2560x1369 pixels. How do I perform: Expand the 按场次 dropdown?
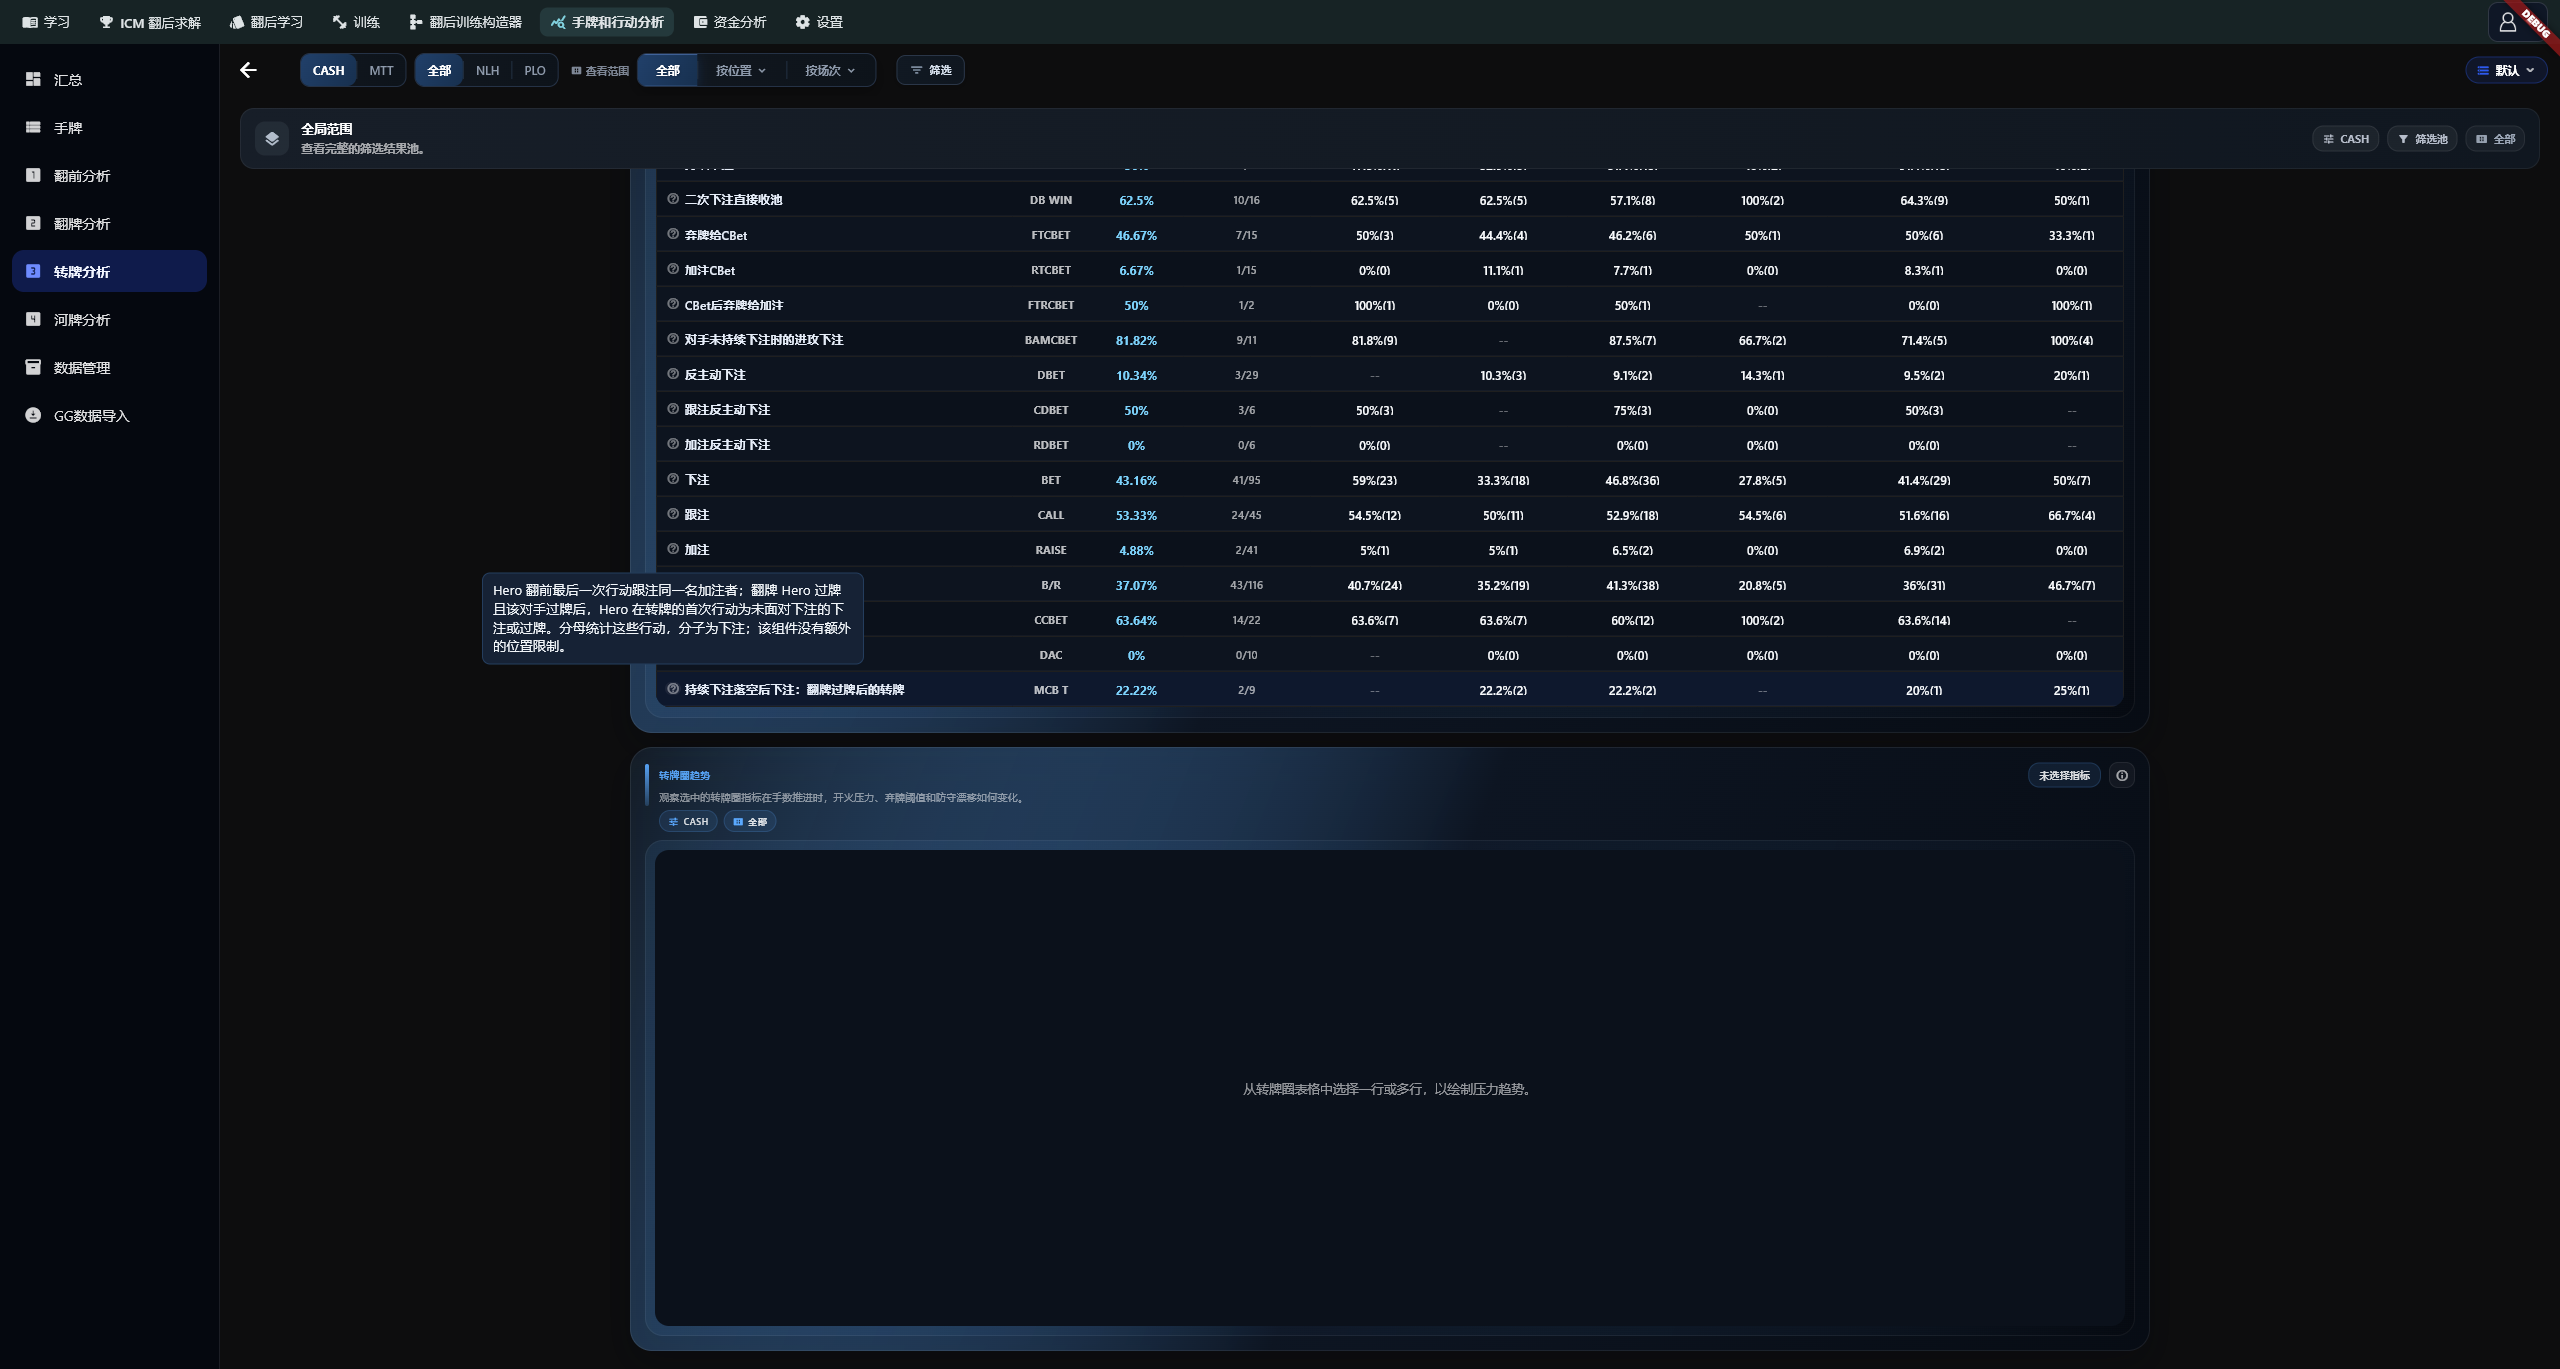click(830, 70)
